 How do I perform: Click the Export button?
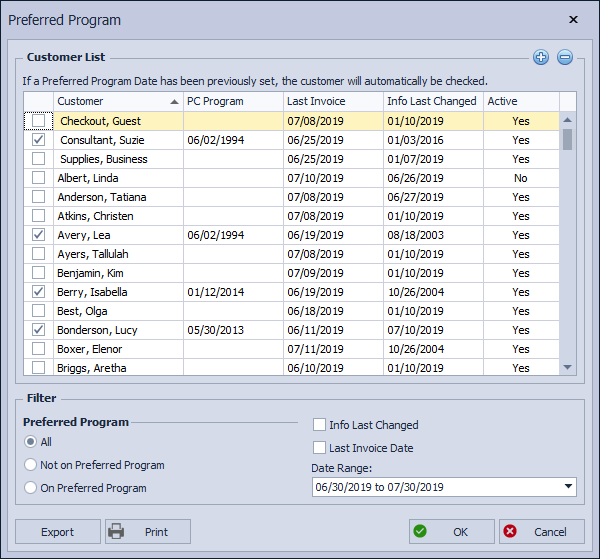(x=58, y=531)
